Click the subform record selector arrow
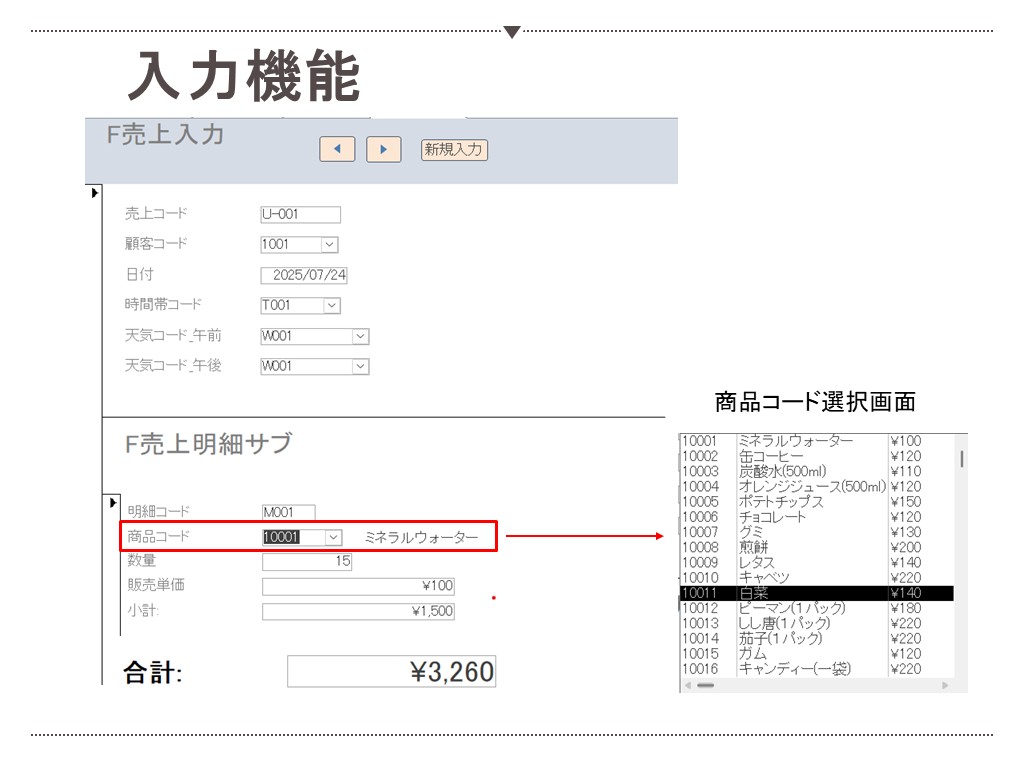 tap(113, 502)
